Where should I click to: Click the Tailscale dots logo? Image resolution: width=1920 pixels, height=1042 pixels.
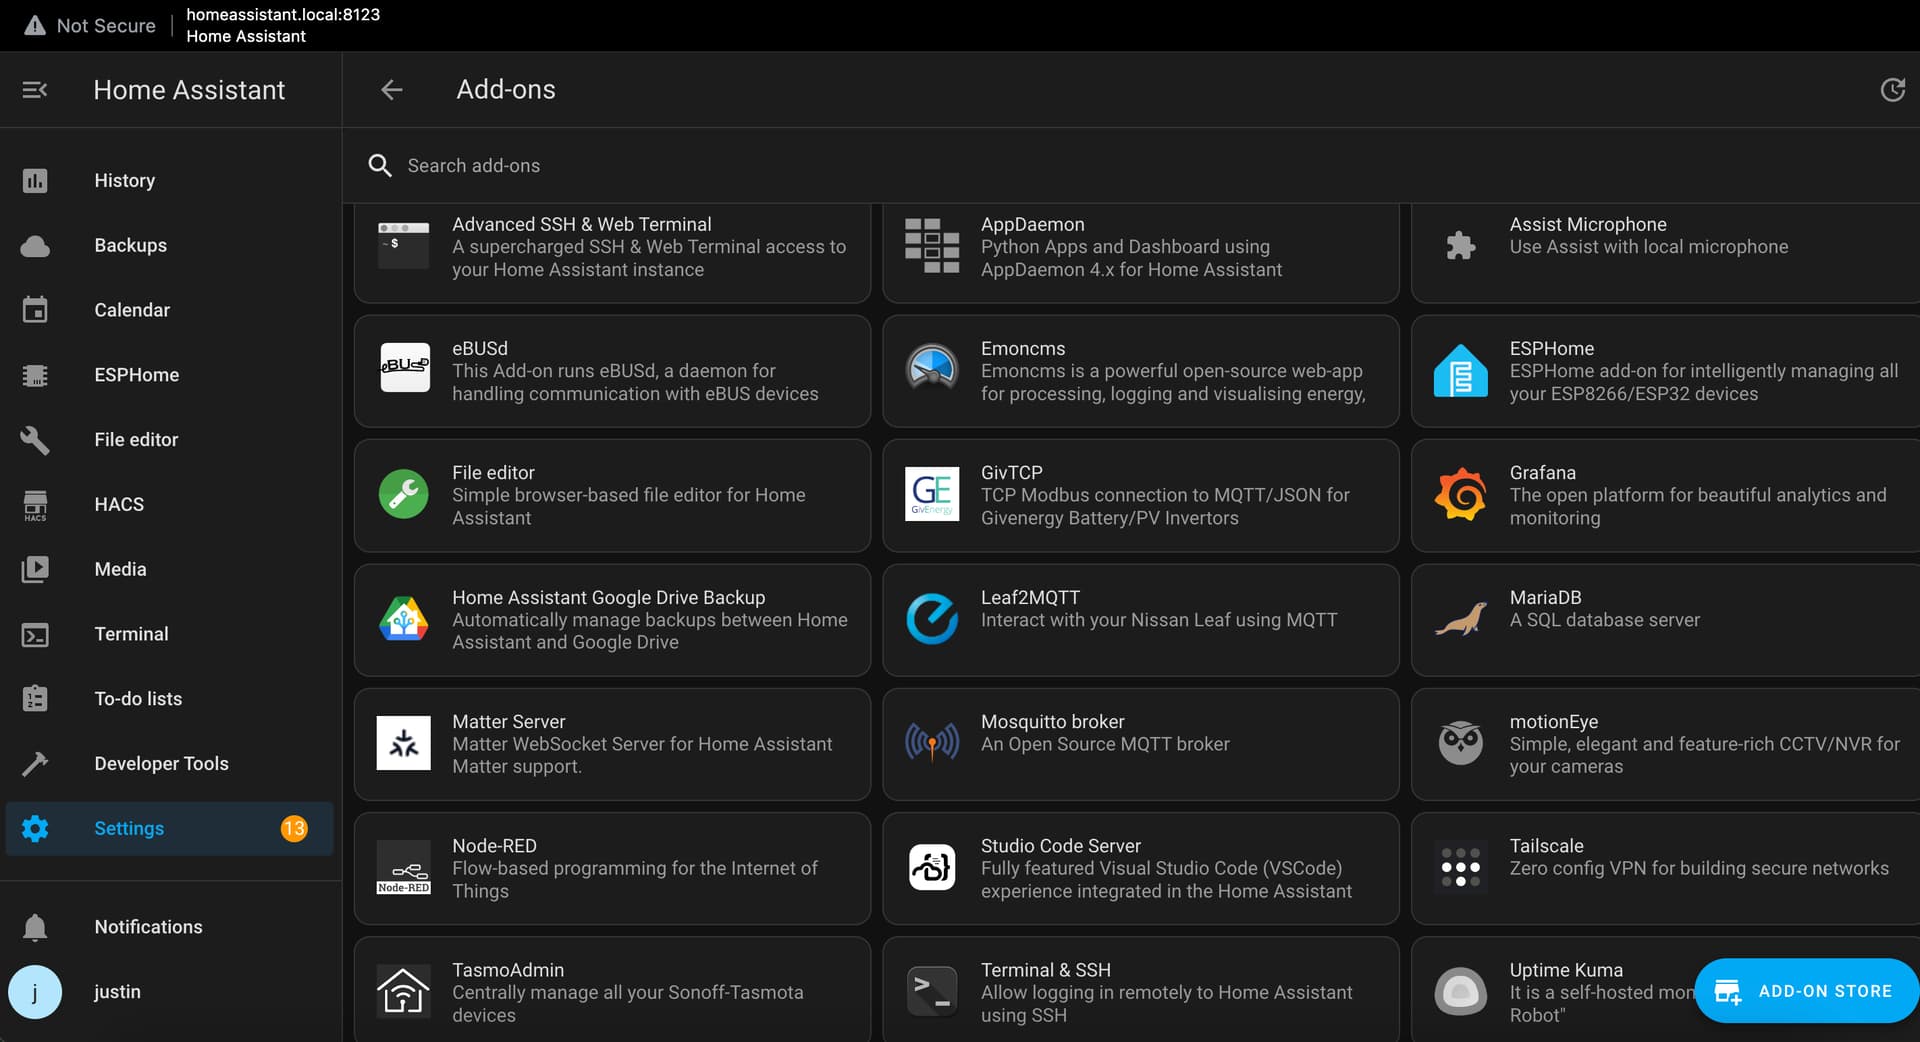(x=1460, y=867)
